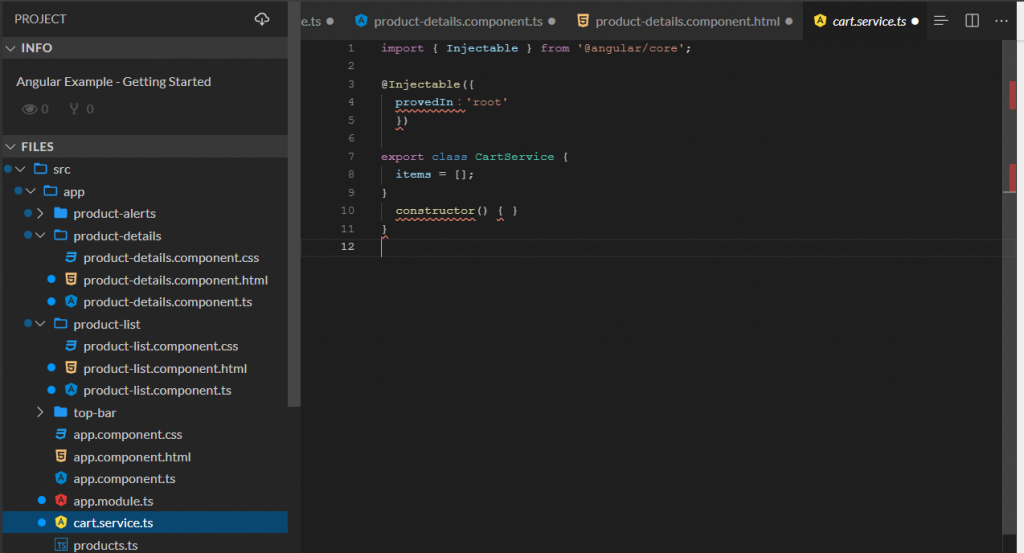The image size is (1024, 553).
Task: Click '@Injectable' decorator on line 3
Action: 421,84
